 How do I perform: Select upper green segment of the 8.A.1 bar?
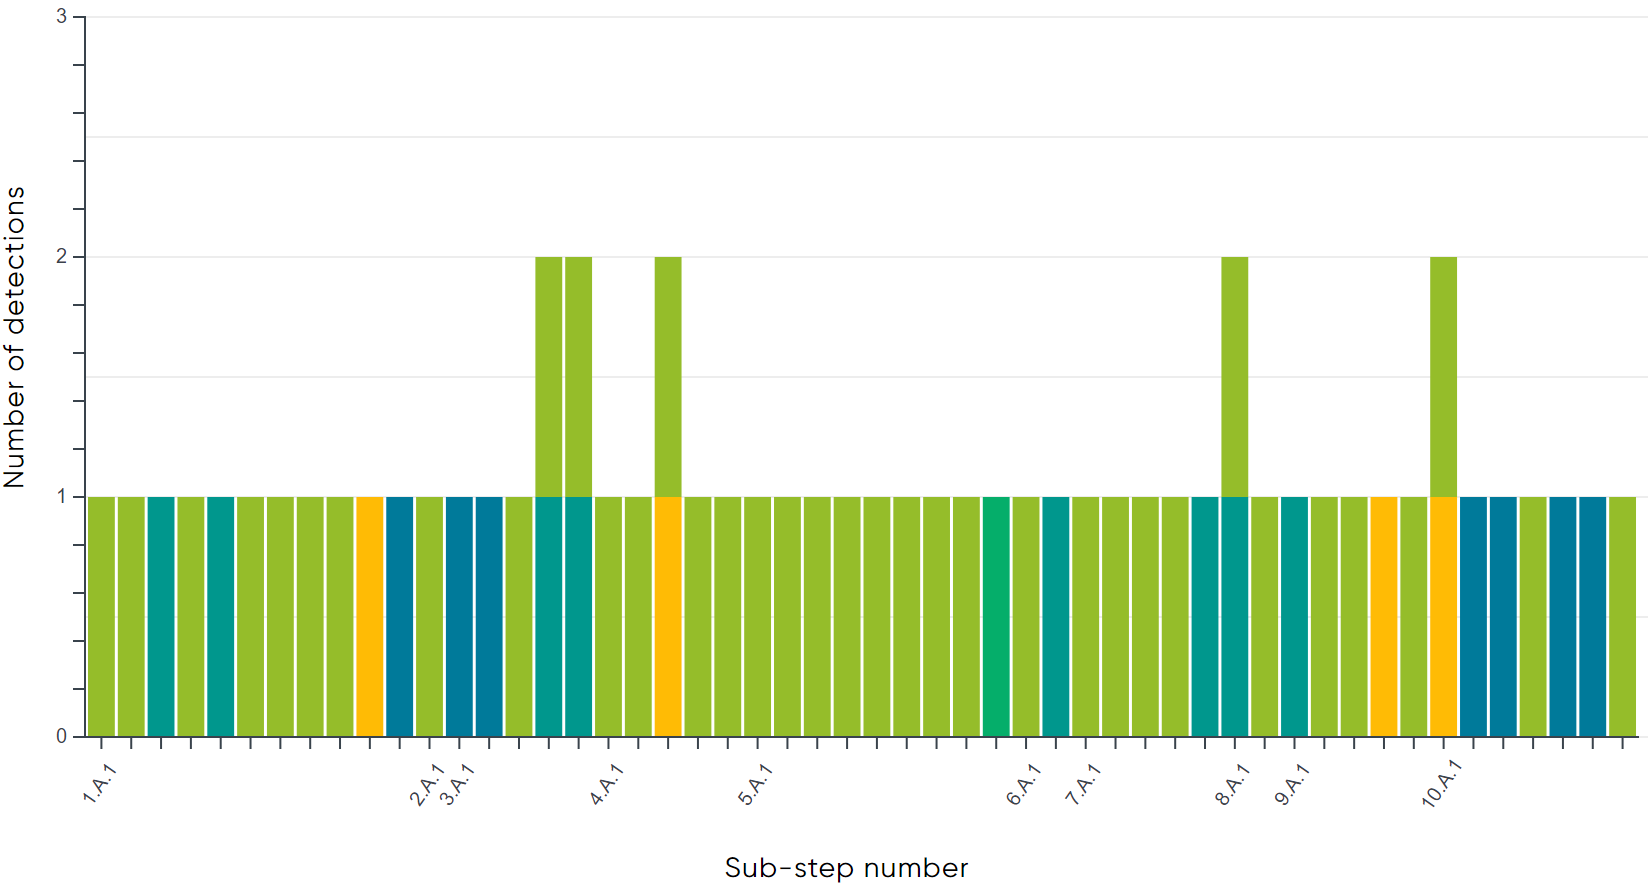point(1234,377)
